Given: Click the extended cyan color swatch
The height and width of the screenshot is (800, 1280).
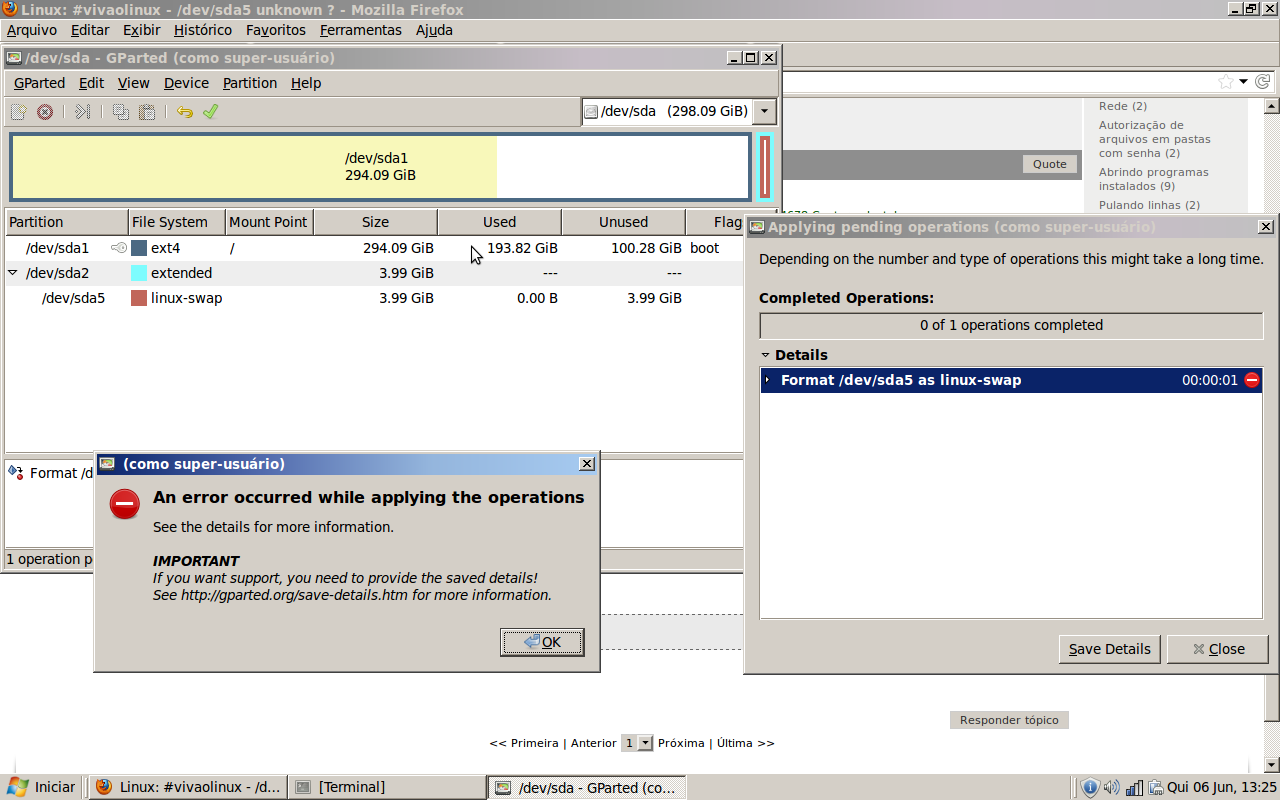Looking at the screenshot, I should pyautogui.click(x=139, y=273).
